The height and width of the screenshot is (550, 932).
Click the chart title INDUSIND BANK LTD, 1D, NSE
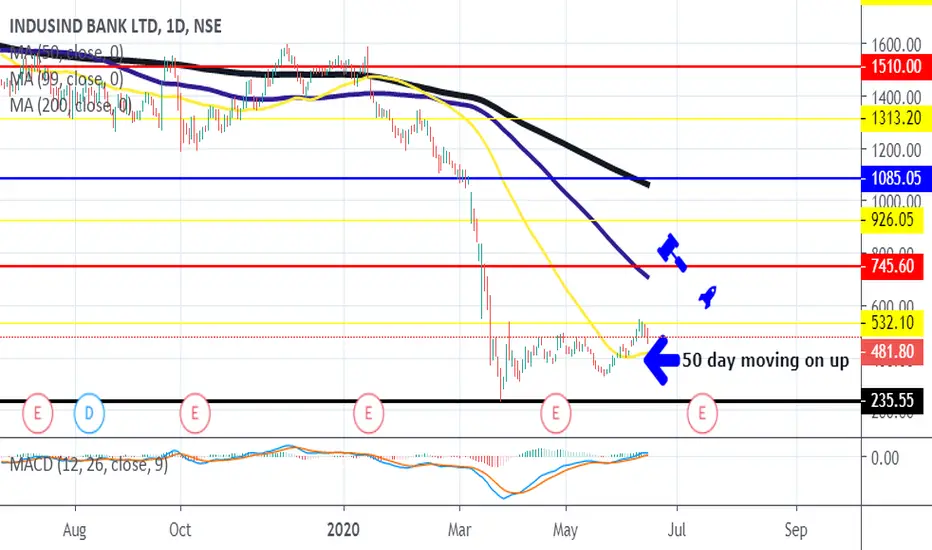point(116,27)
